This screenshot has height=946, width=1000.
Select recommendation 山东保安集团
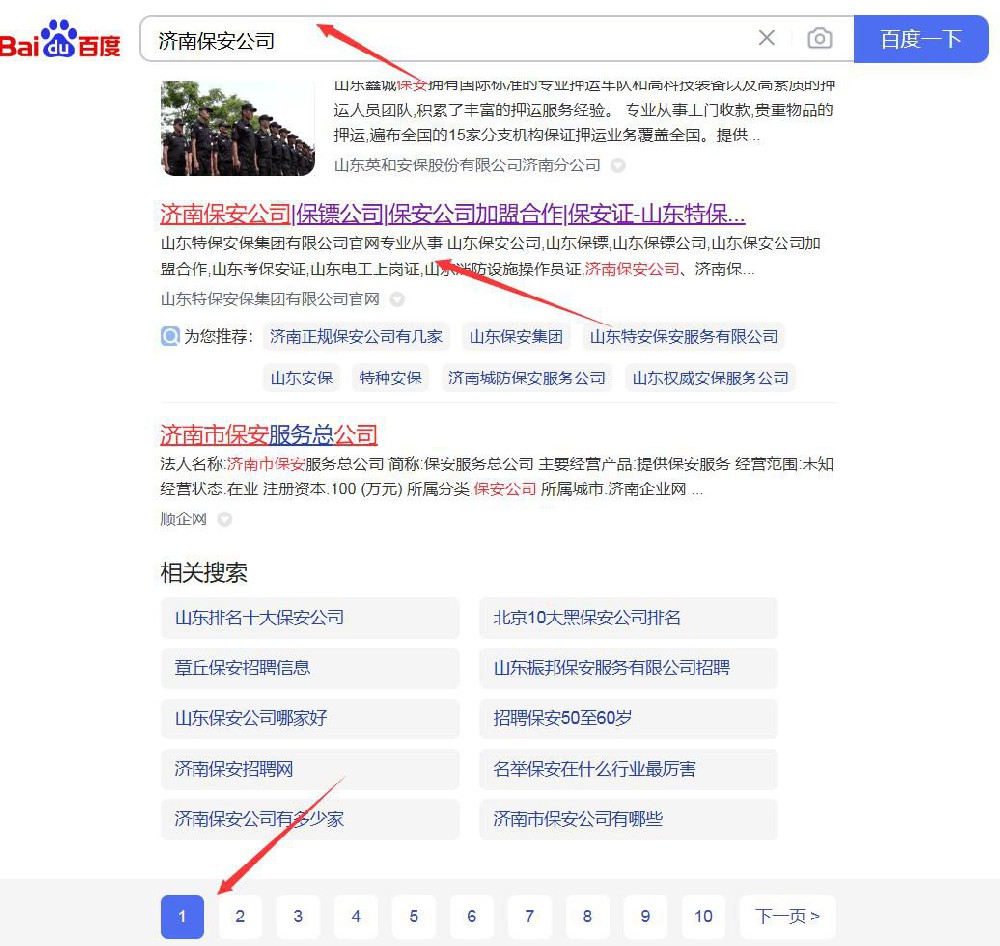click(516, 337)
